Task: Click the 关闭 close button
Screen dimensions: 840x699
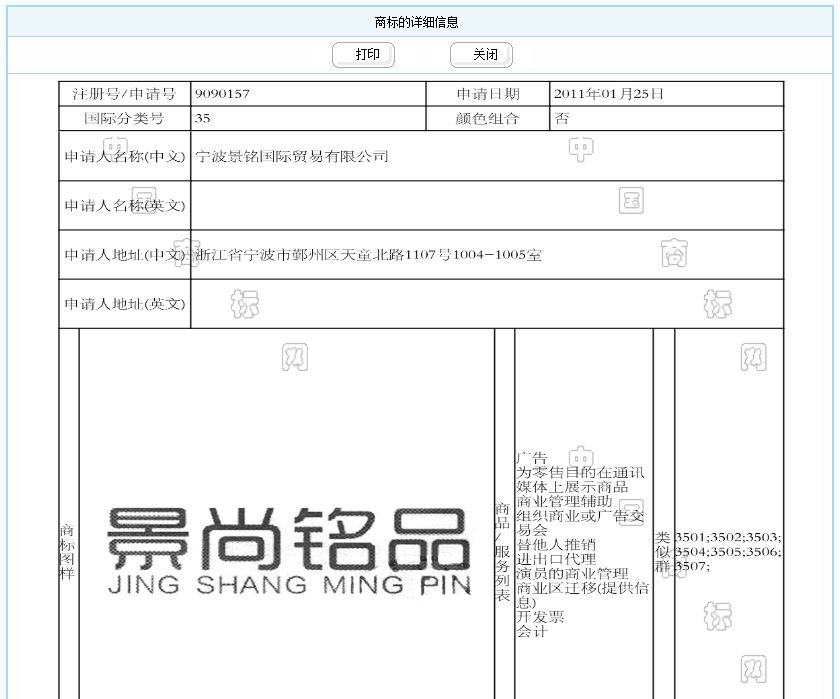Action: click(x=481, y=55)
